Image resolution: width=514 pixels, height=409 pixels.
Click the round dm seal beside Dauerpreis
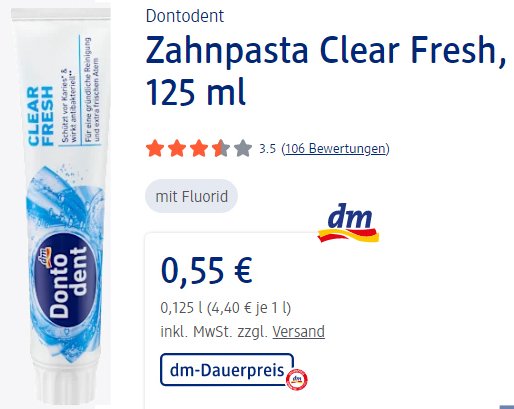click(297, 379)
